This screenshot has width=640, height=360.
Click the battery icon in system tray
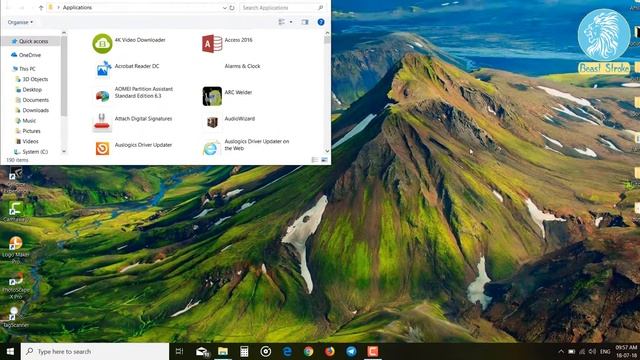tap(571, 351)
